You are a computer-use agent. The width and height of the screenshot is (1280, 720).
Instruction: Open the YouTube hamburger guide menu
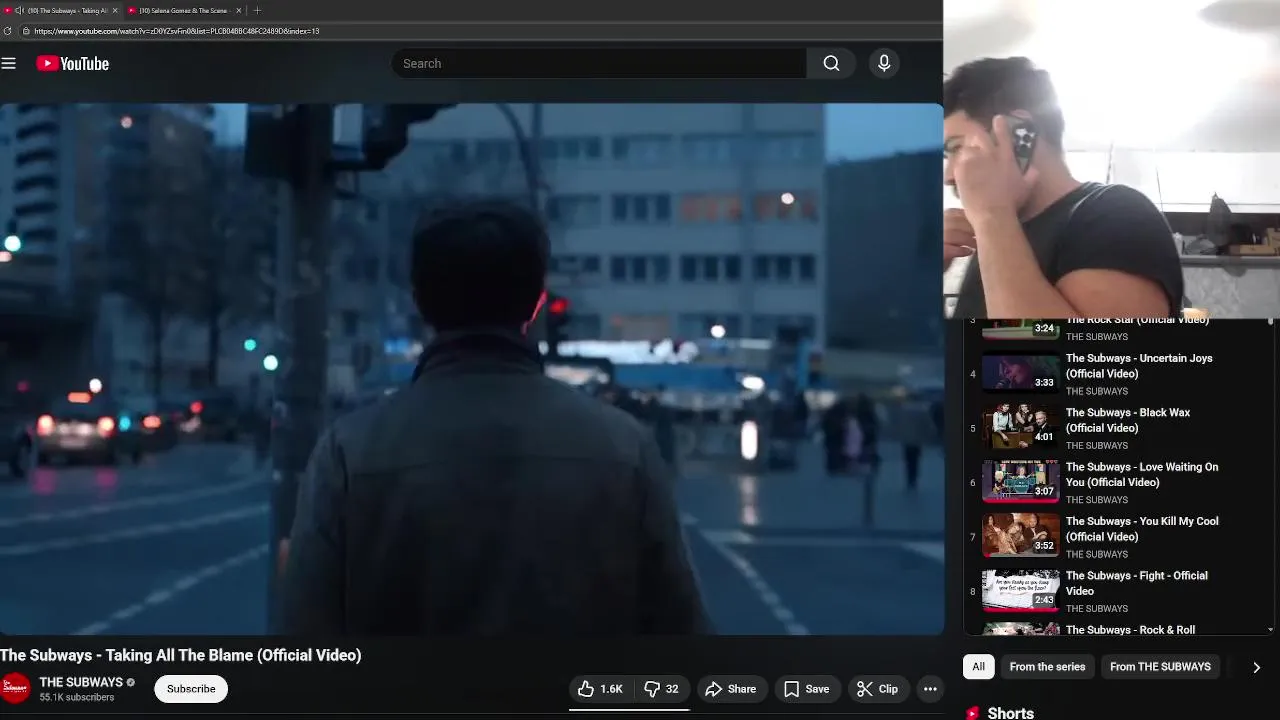9,63
